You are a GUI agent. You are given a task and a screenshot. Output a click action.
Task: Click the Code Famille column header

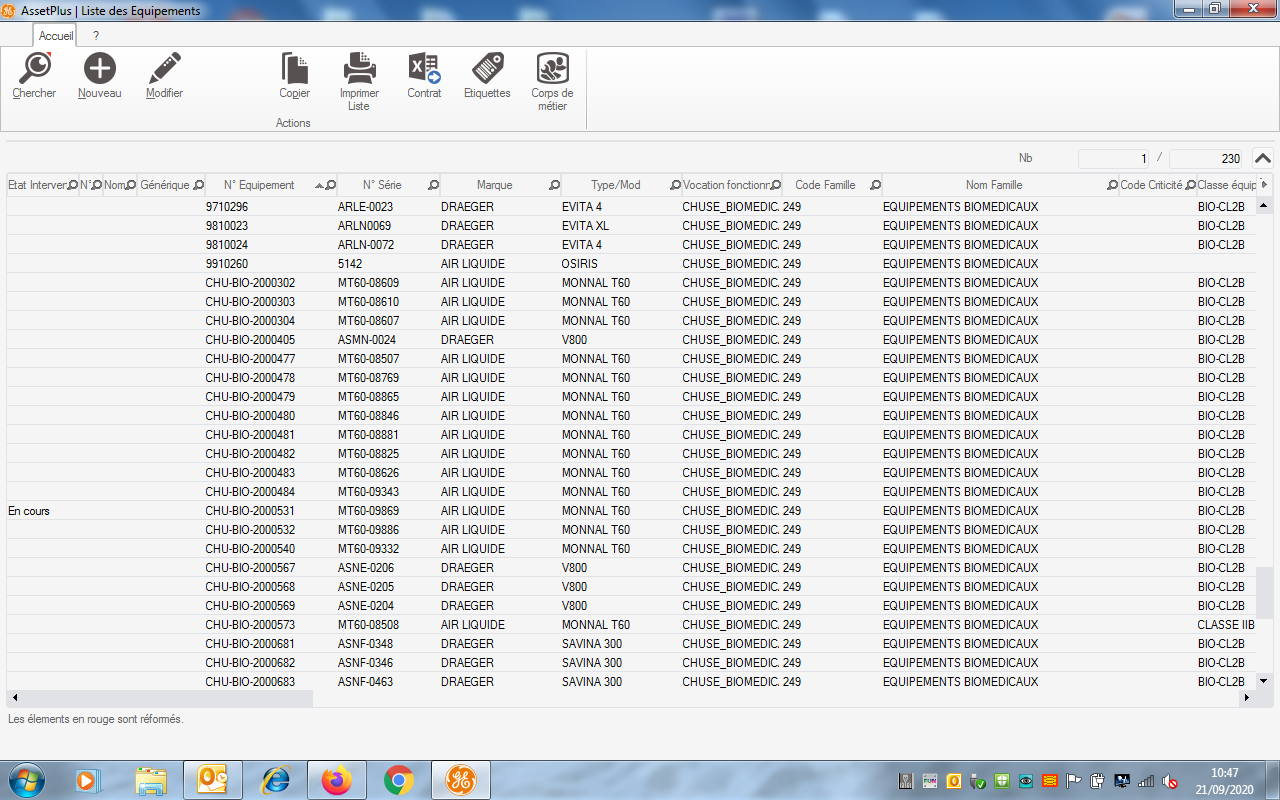pyautogui.click(x=825, y=185)
